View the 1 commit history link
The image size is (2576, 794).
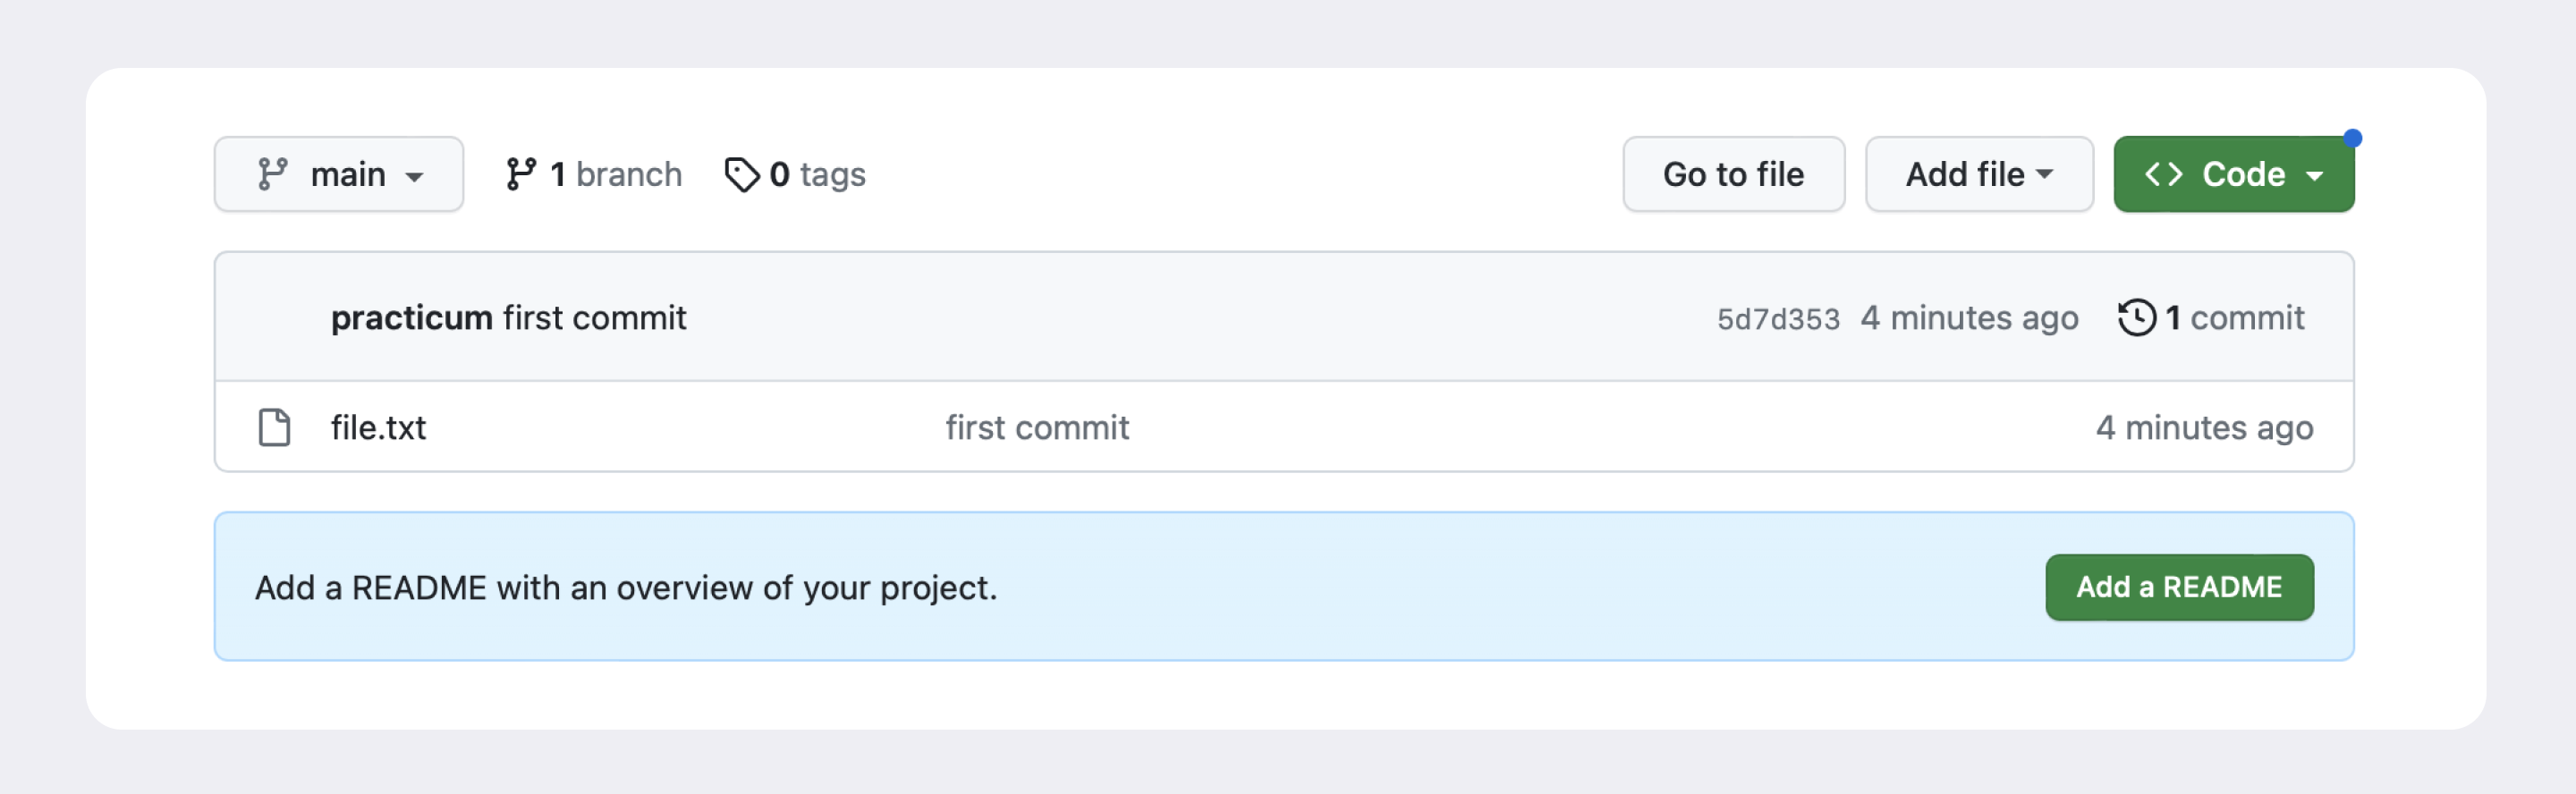click(x=2234, y=318)
